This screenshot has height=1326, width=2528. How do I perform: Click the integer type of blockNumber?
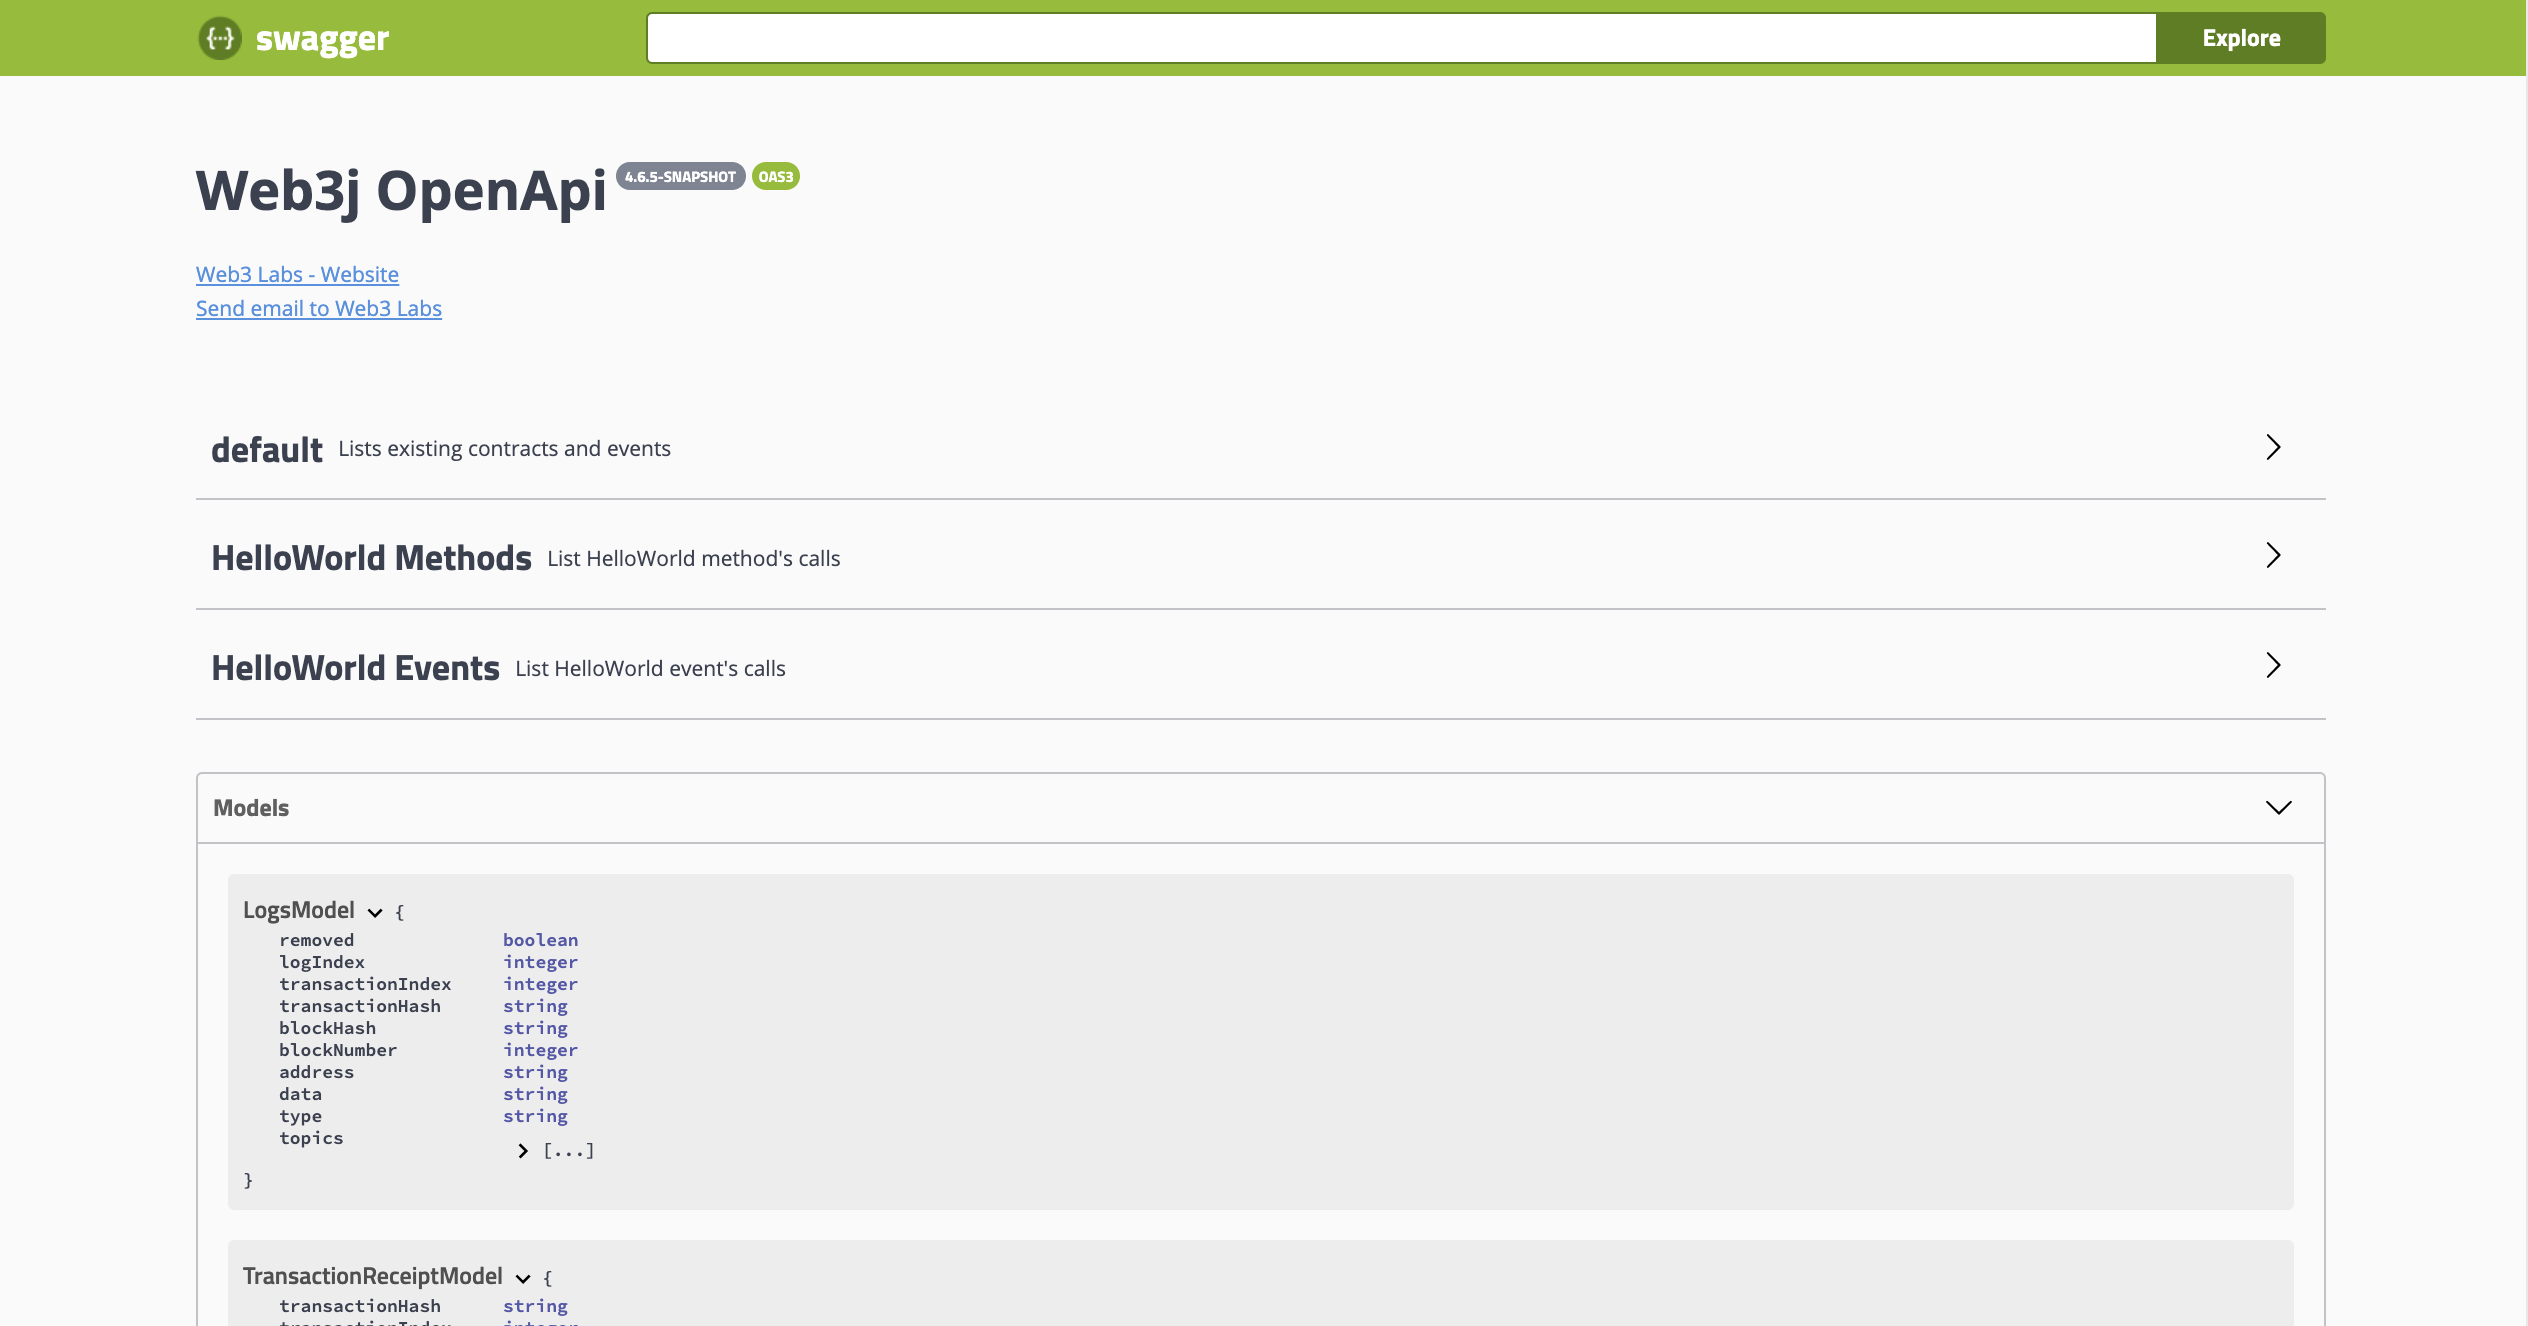coord(540,1050)
